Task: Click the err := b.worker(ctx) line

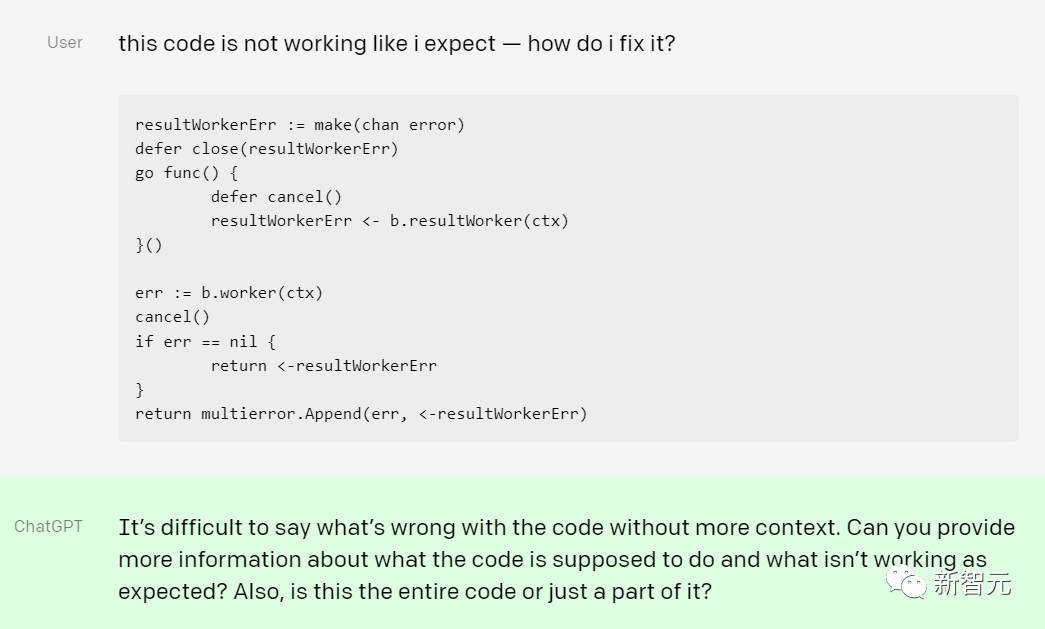Action: coord(229,293)
